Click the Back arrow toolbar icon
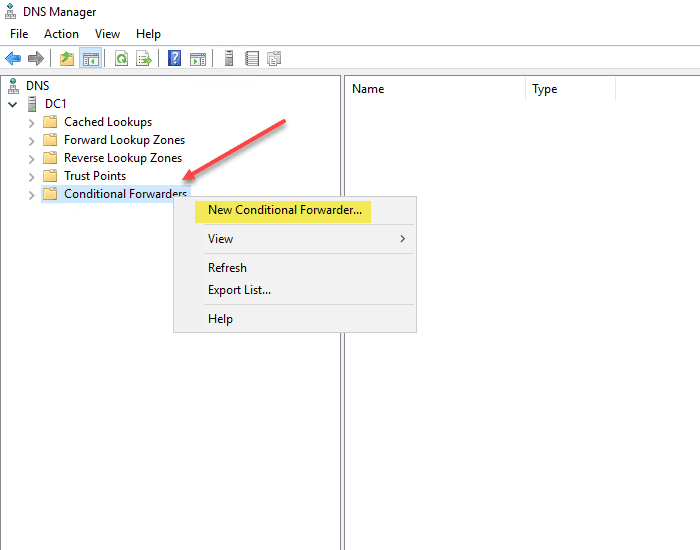This screenshot has height=550, width=700. tap(13, 58)
